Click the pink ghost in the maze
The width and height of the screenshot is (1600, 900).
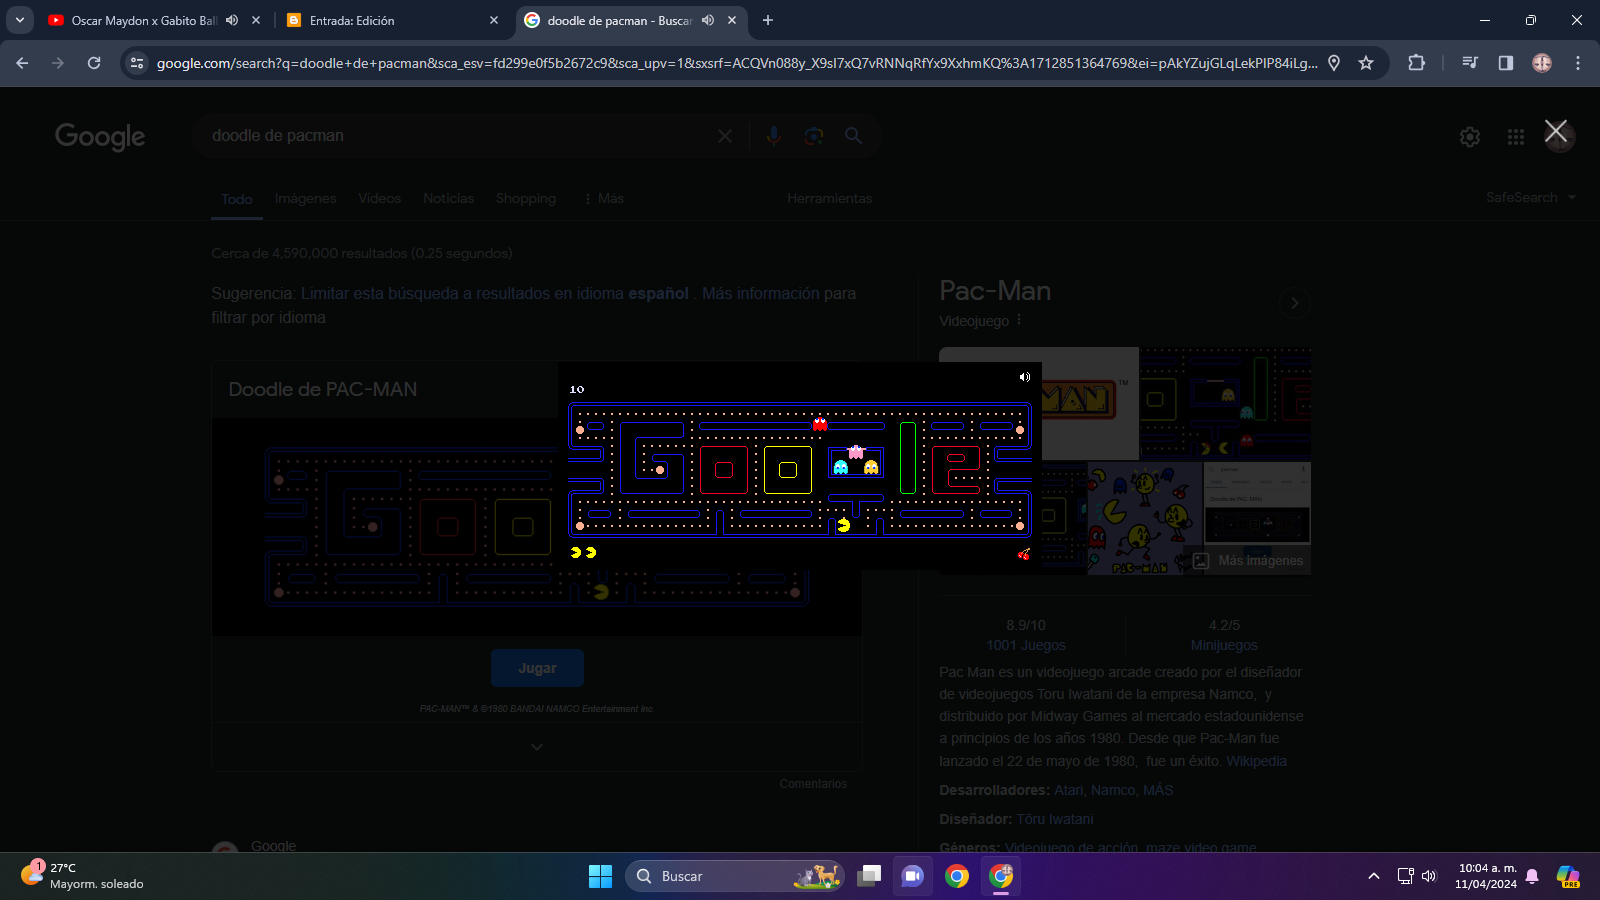pyautogui.click(x=856, y=452)
